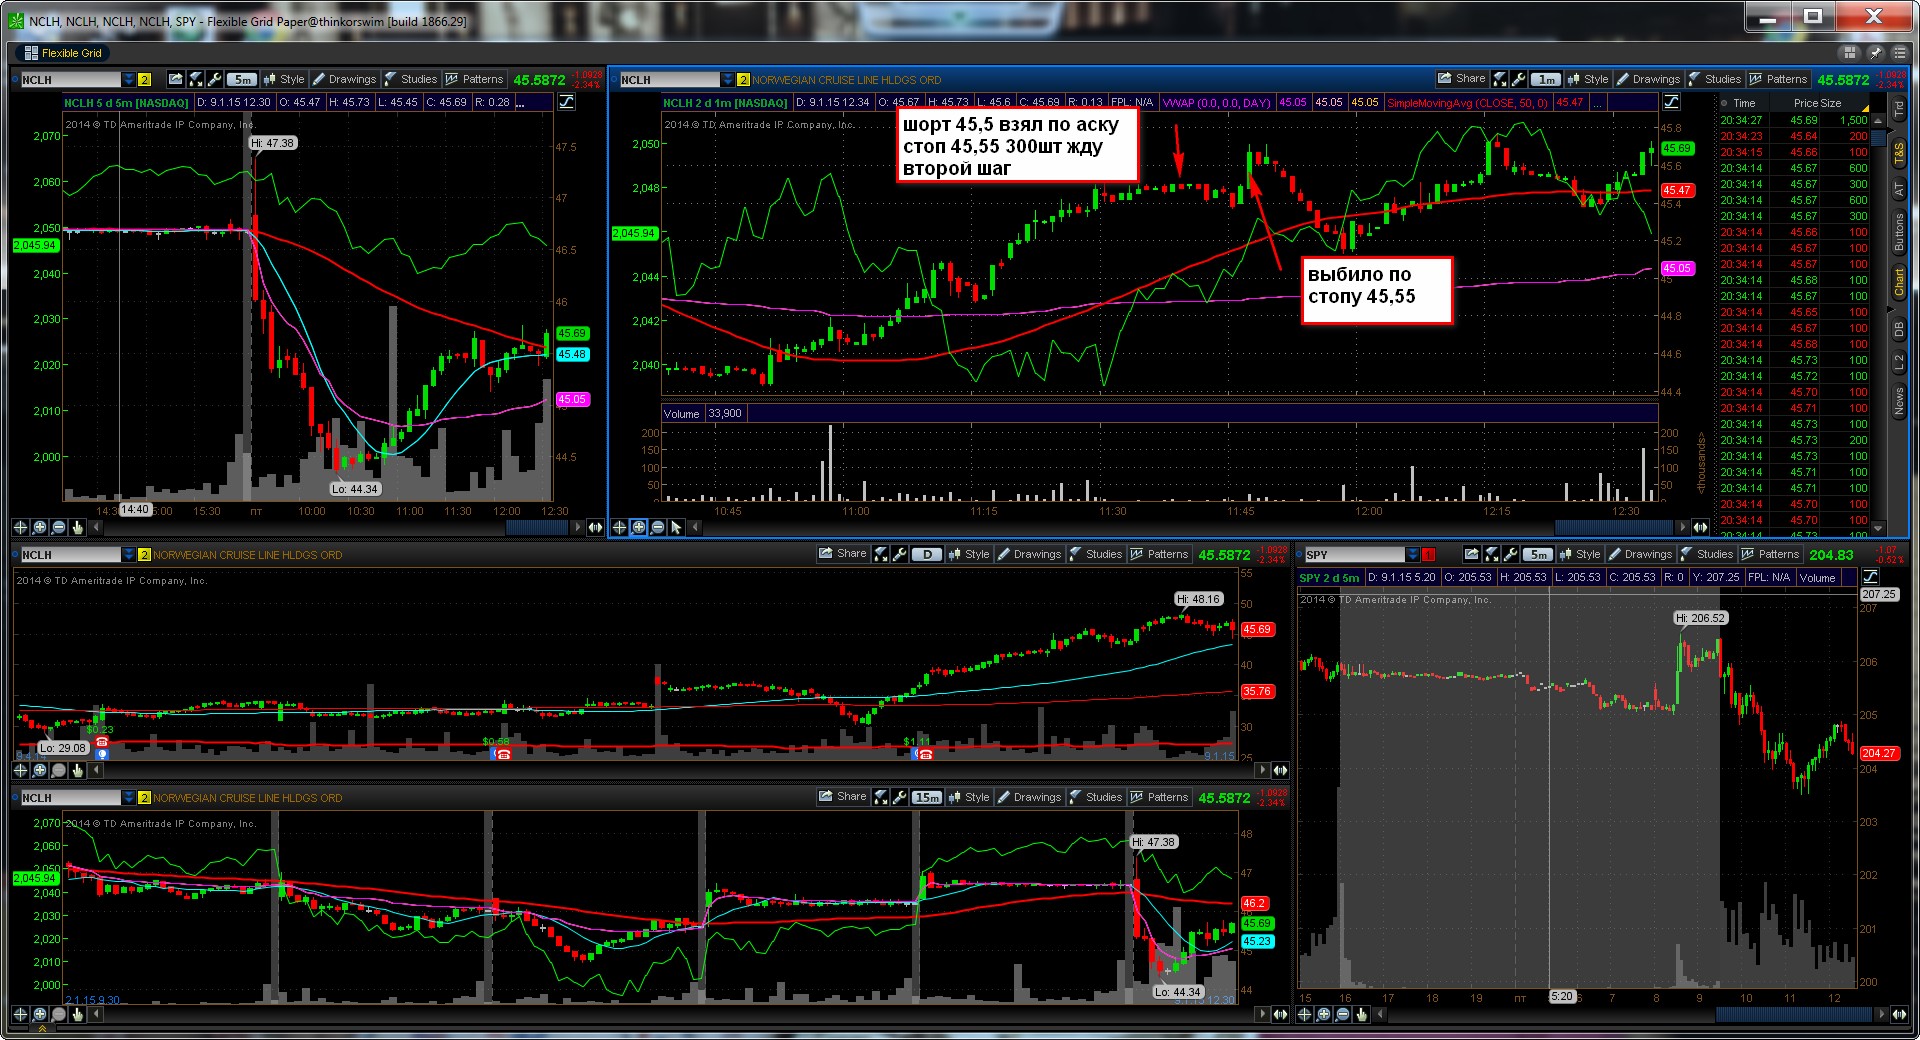The image size is (1920, 1040).
Task: Expand symbol dropdown in top-right NCLH chart
Action: click(727, 79)
